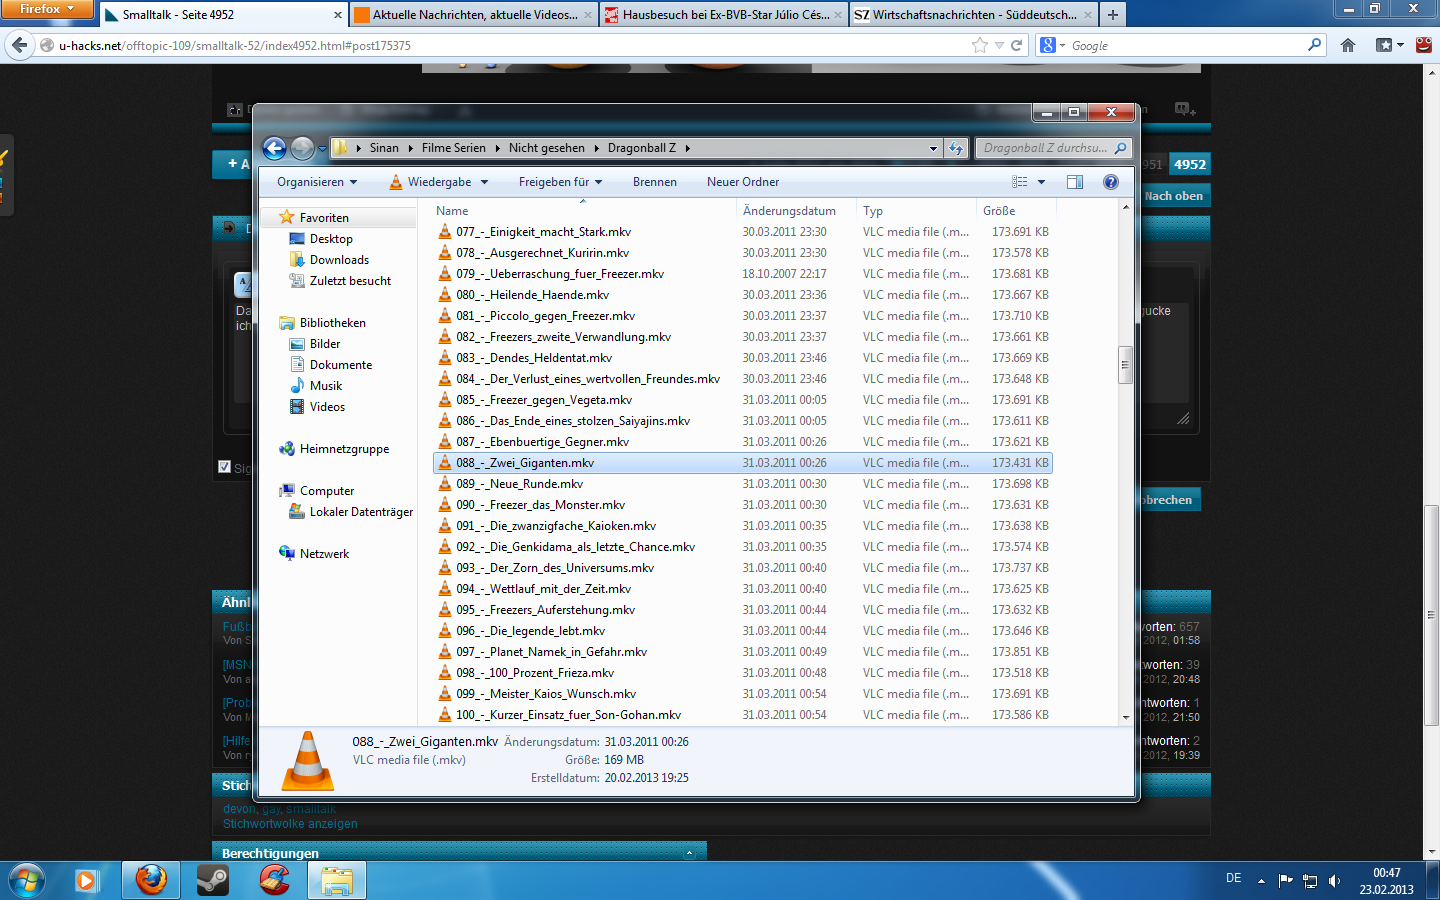1440x900 pixels.
Task: Select Netzwerk in navigation pane
Action: [324, 554]
